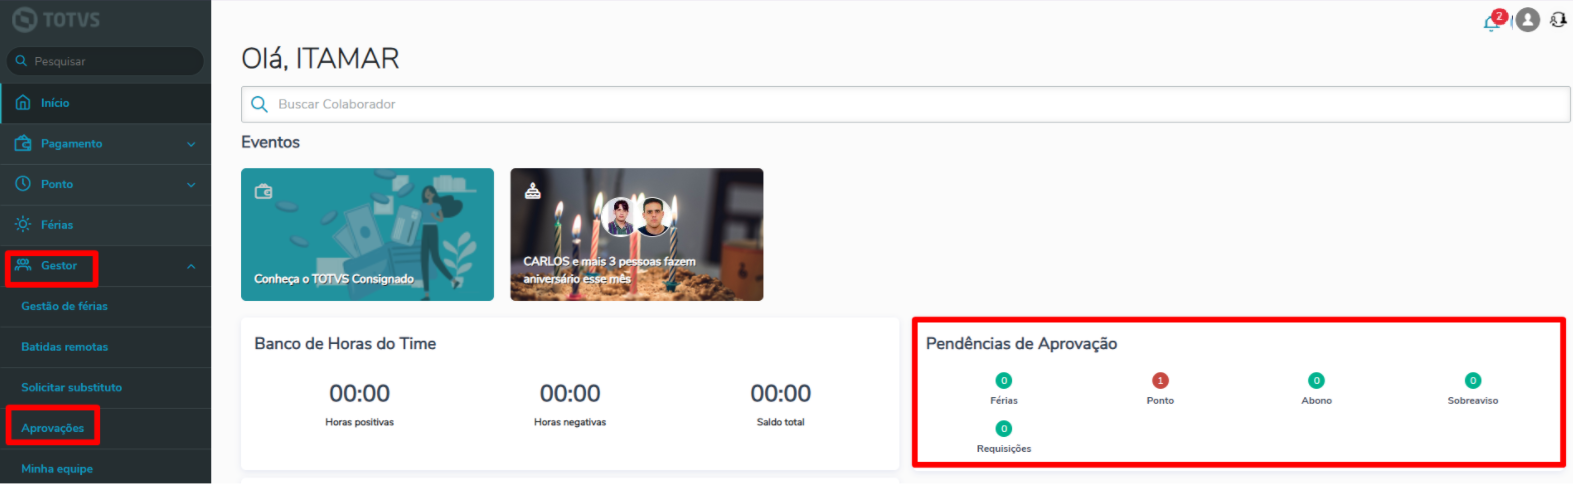
Task: Click the TOTVS logo
Action: [x=56, y=19]
